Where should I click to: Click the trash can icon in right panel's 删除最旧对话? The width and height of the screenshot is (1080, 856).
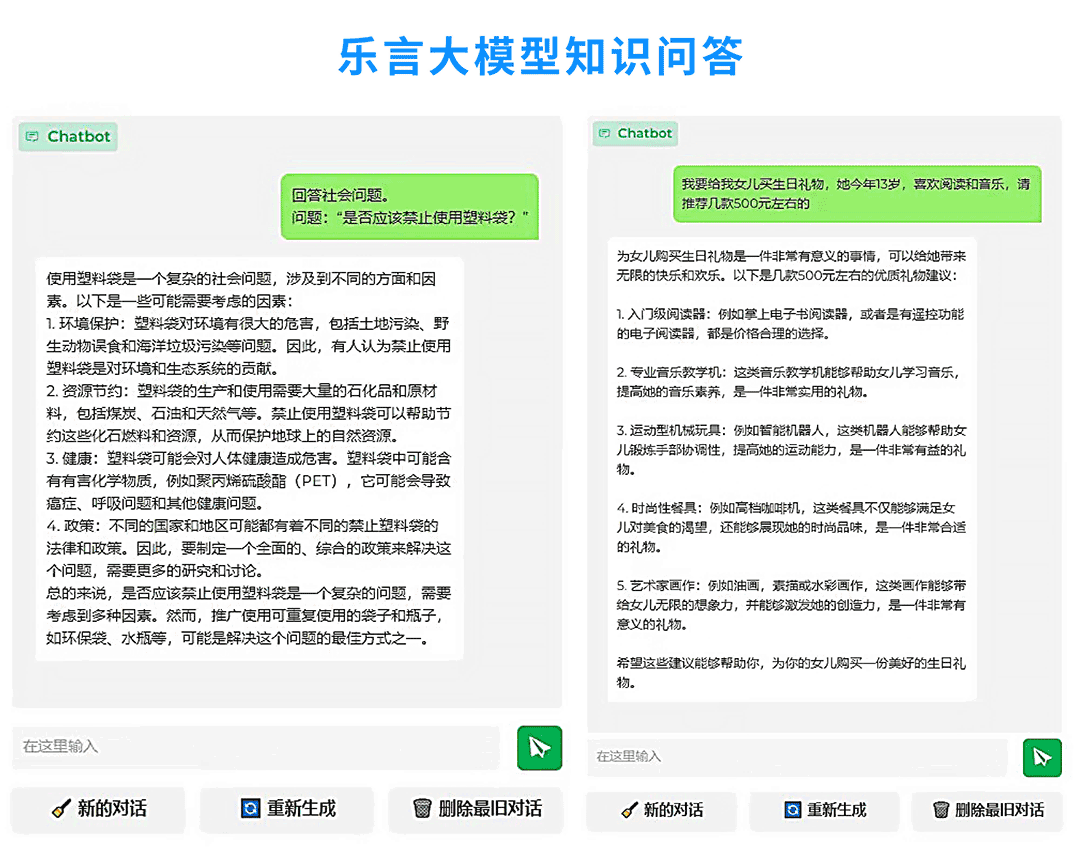[x=940, y=810]
